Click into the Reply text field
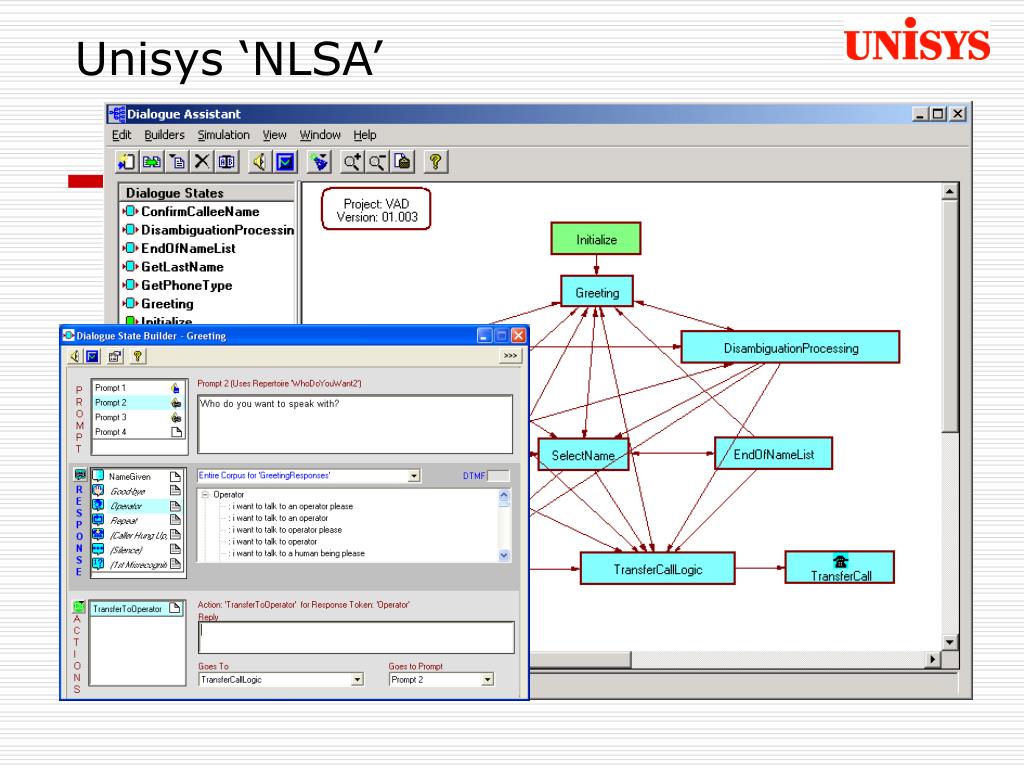The image size is (1024, 768). (x=356, y=637)
